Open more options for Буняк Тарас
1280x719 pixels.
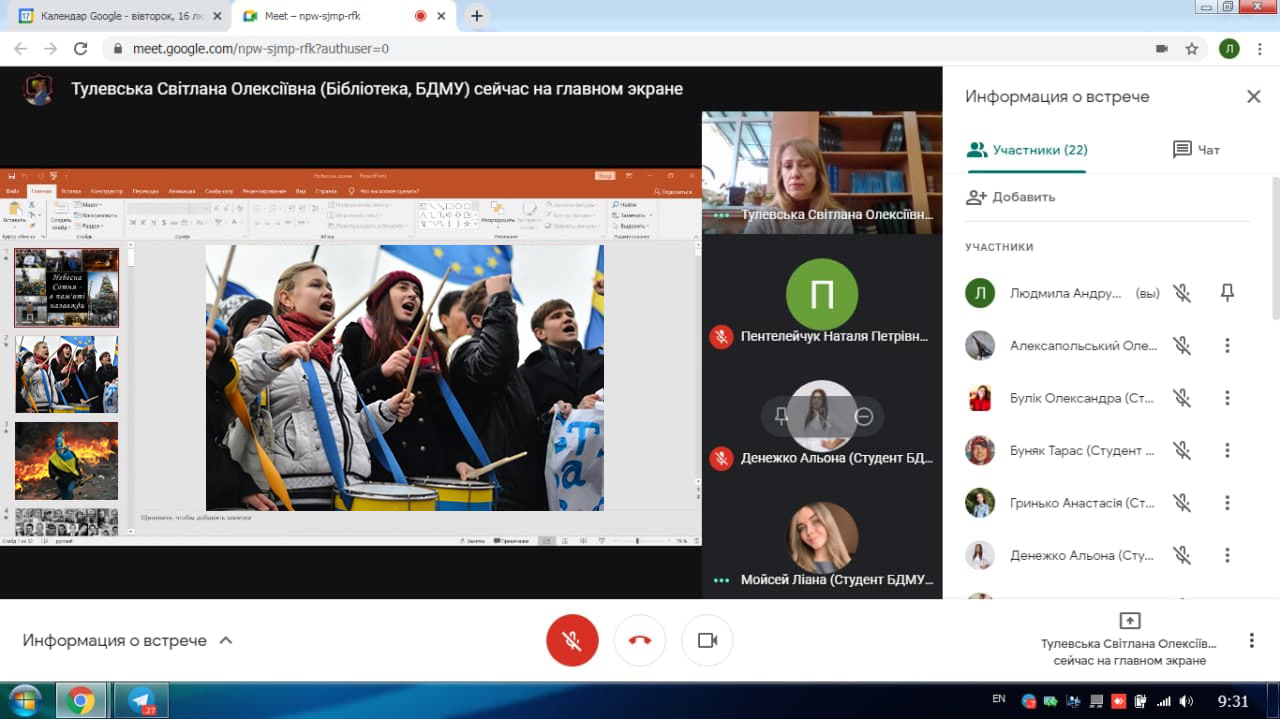[1227, 451]
